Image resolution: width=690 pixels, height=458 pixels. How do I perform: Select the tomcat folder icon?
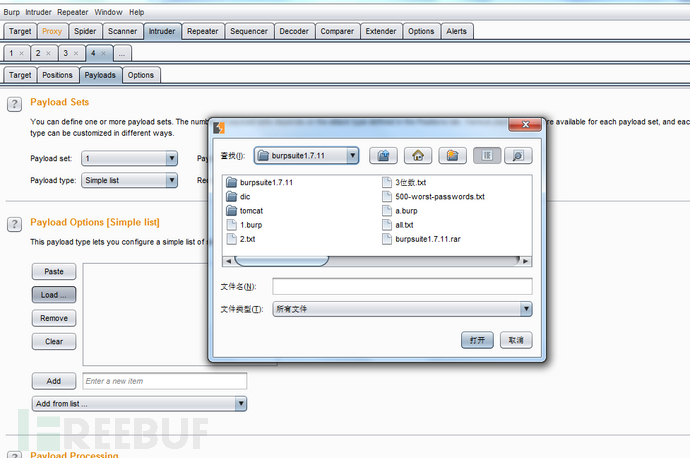pos(231,210)
